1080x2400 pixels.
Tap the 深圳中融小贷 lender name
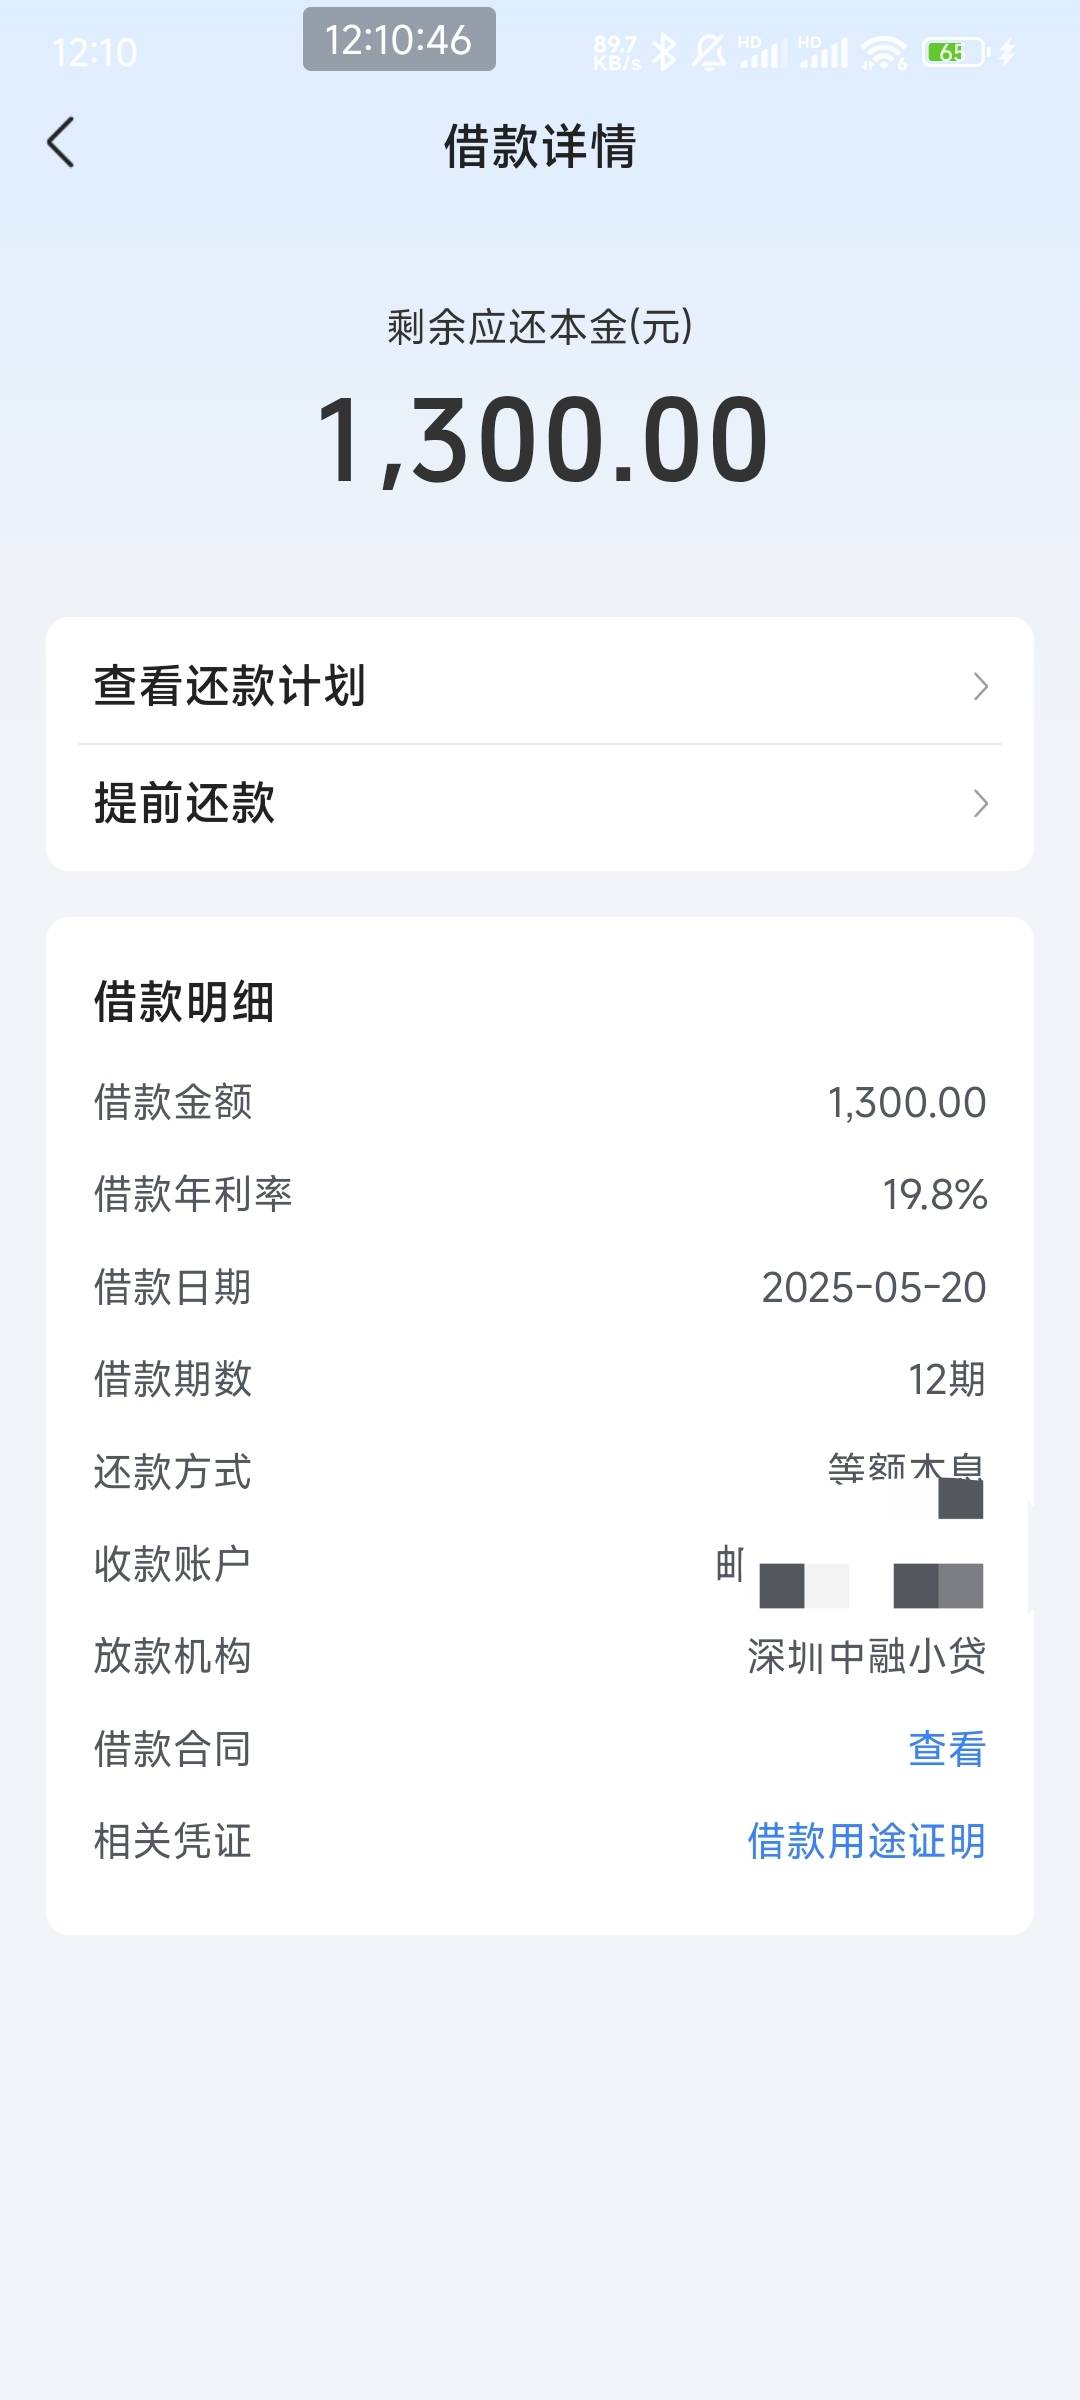(867, 1657)
